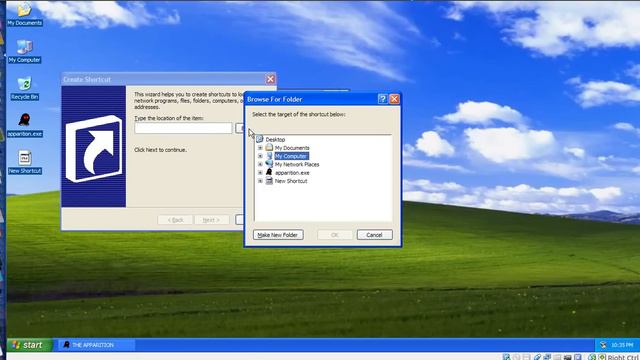Close the Create Shortcut window
The width and height of the screenshot is (640, 360).
tap(271, 79)
